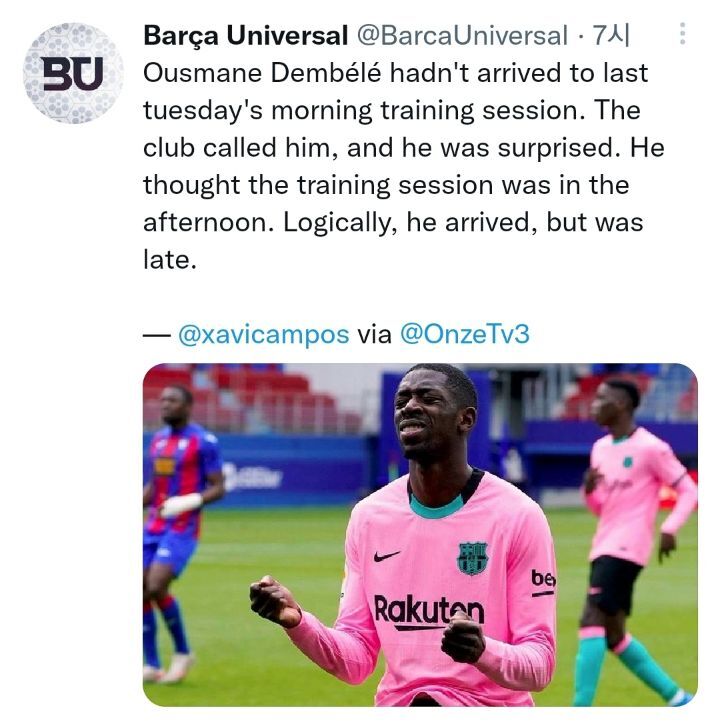Tap Dembélé's face in the photo
Screen dimensions: 720x728
(x=433, y=415)
